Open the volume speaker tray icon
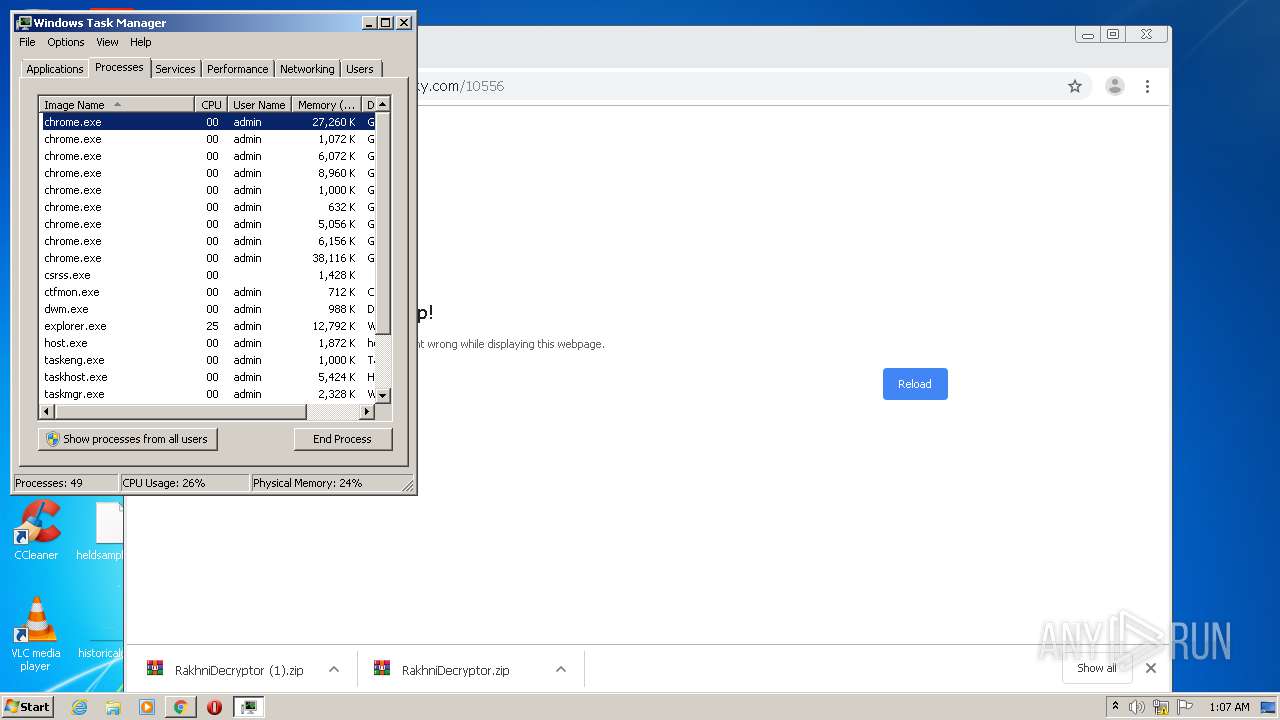This screenshot has width=1280, height=720. point(1137,707)
